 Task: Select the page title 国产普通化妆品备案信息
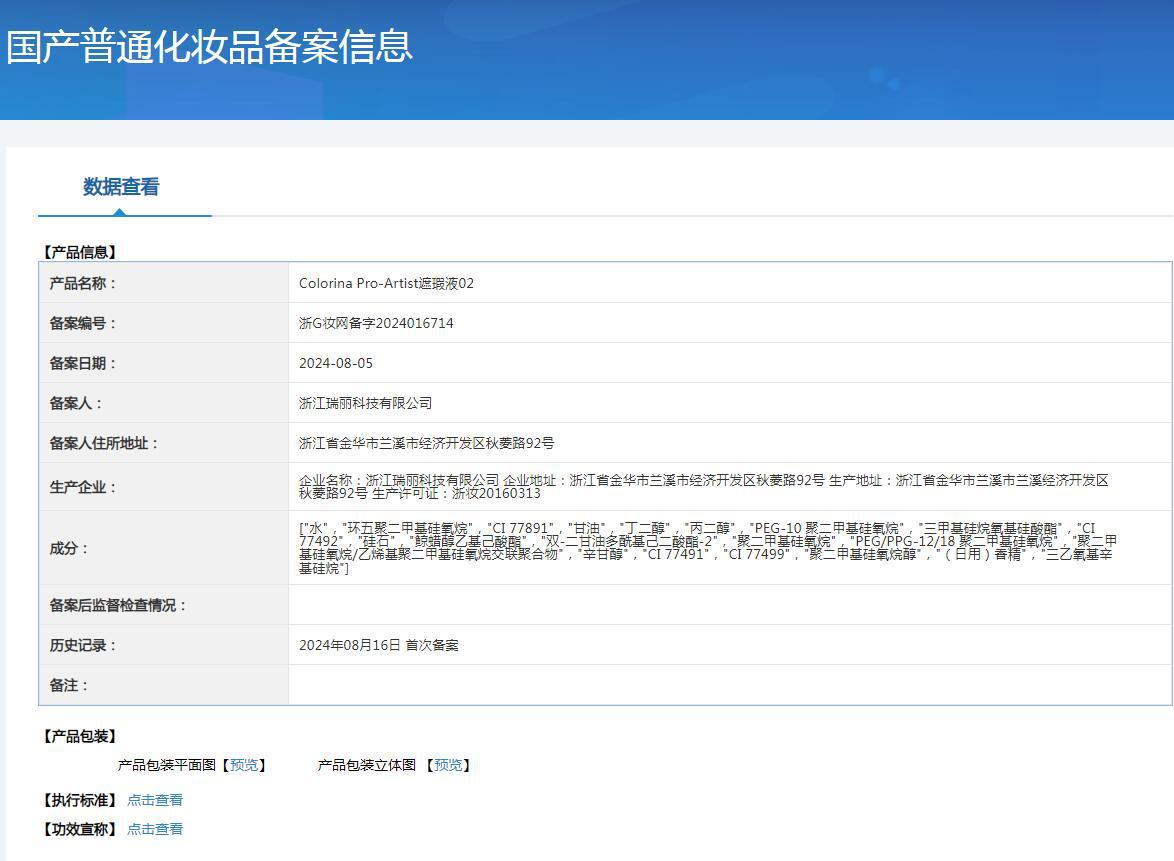click(x=210, y=46)
